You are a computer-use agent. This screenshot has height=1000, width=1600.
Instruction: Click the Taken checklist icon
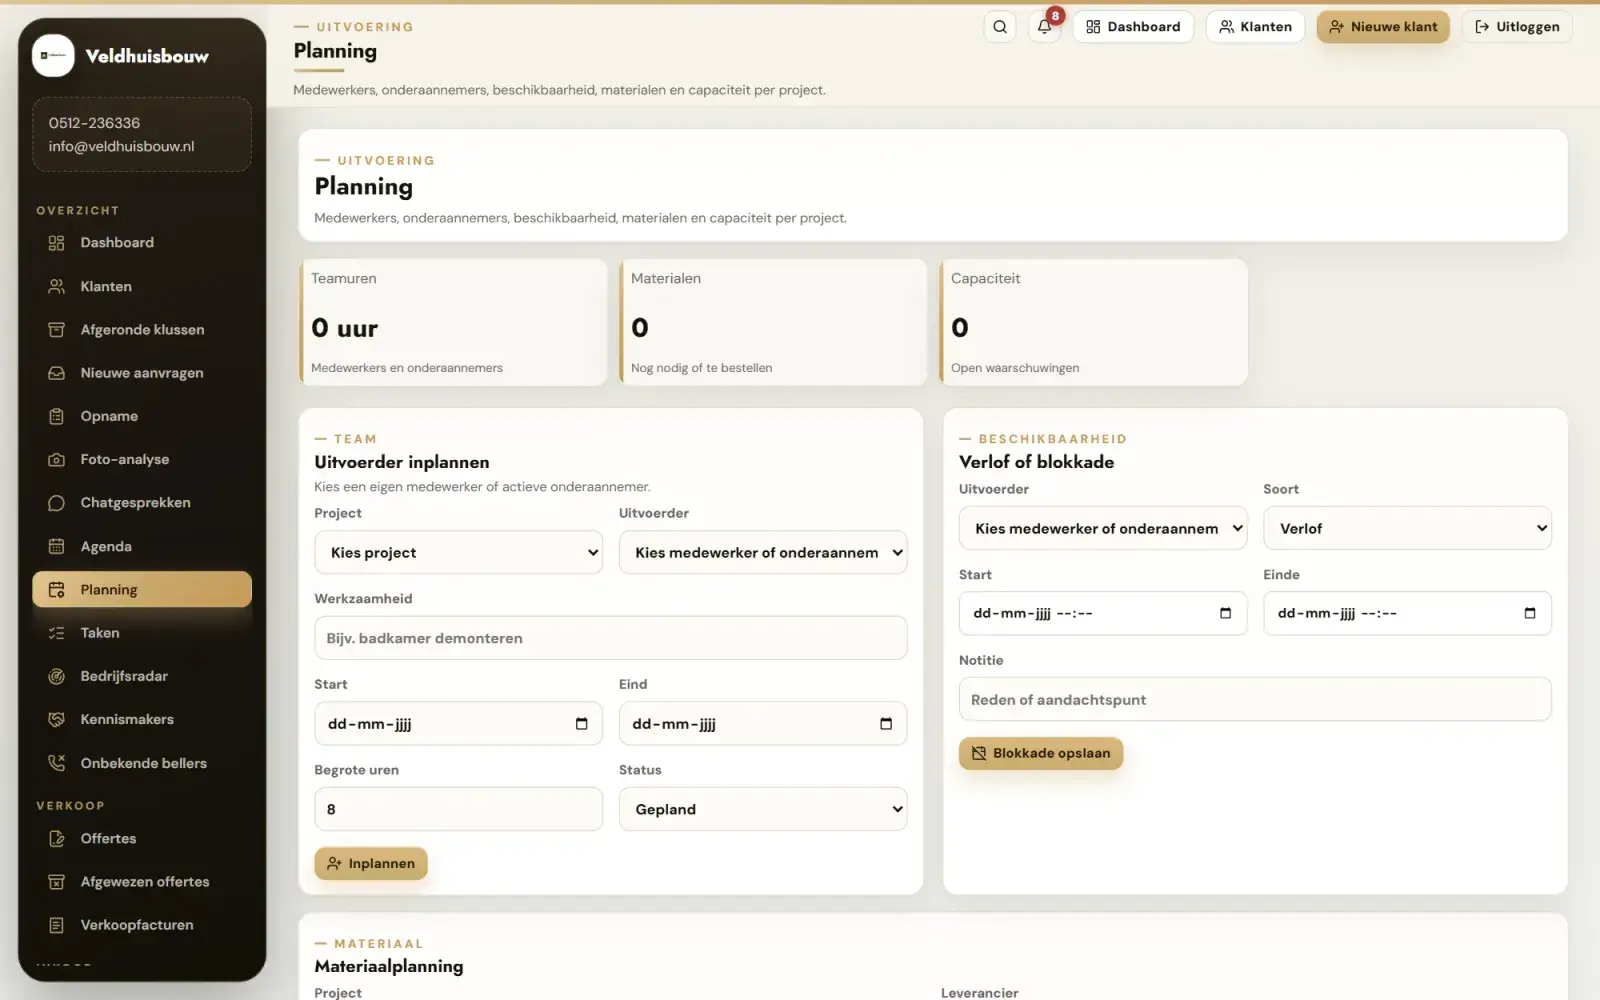click(56, 633)
